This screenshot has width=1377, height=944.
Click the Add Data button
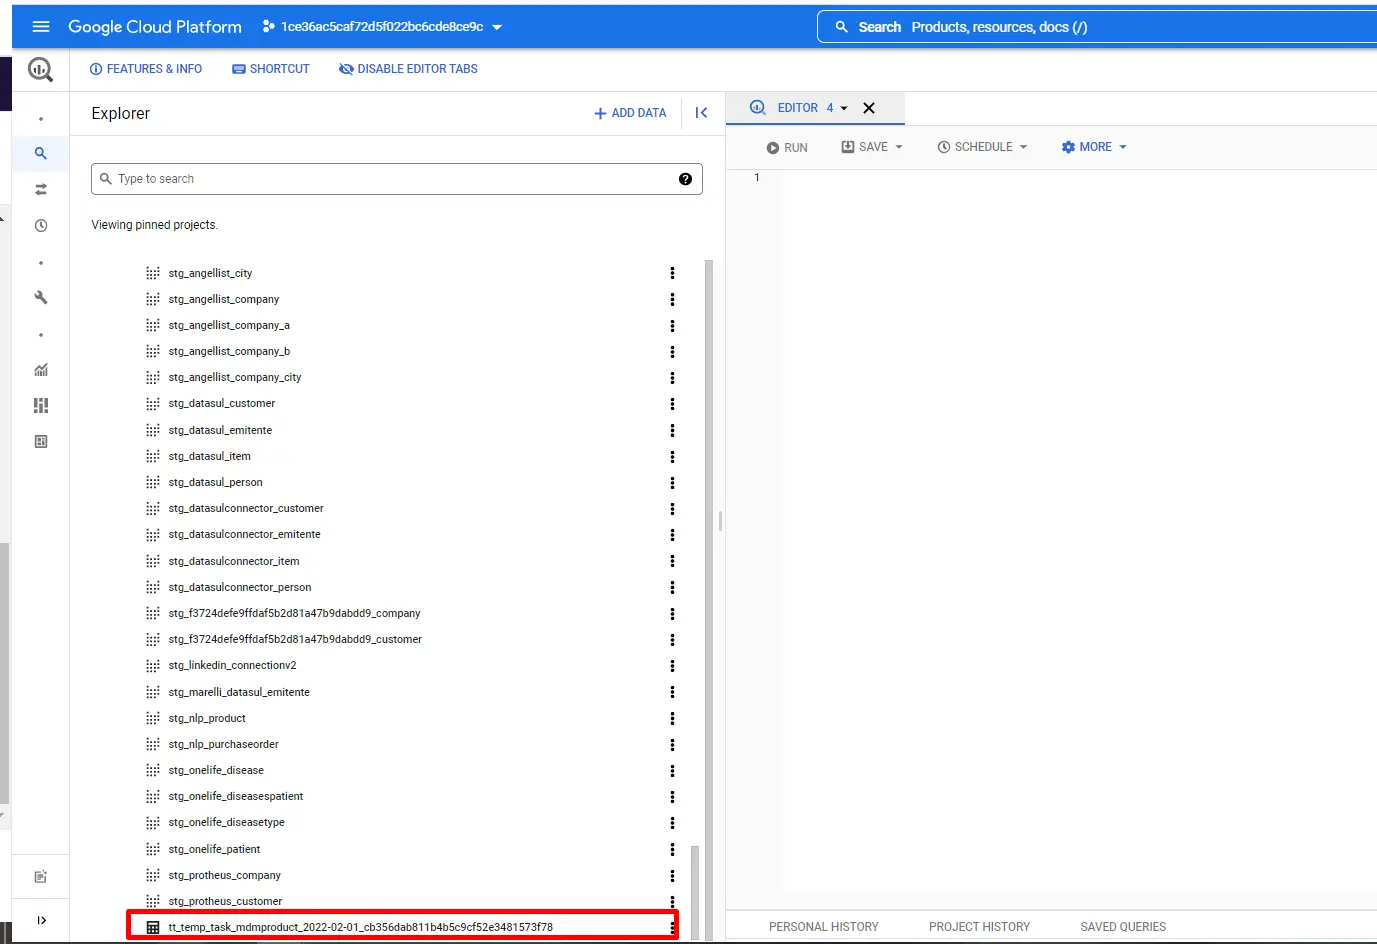(630, 113)
